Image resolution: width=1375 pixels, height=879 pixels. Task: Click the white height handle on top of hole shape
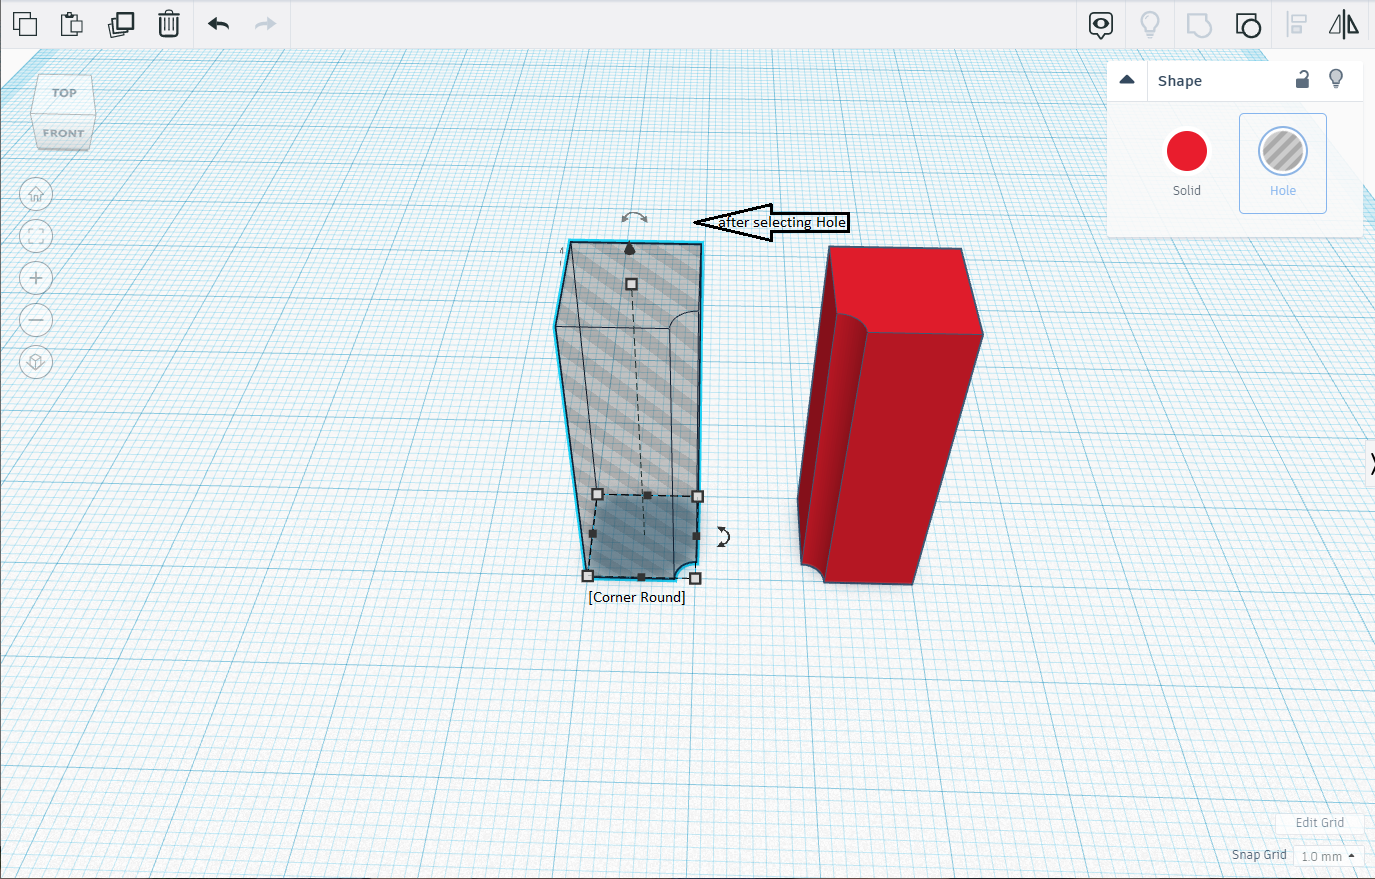tap(631, 284)
